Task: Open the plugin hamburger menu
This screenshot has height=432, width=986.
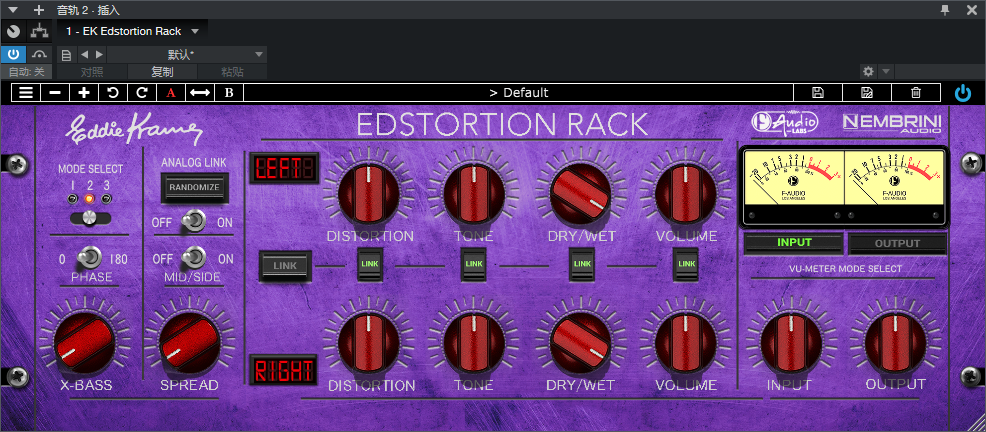Action: tap(26, 92)
